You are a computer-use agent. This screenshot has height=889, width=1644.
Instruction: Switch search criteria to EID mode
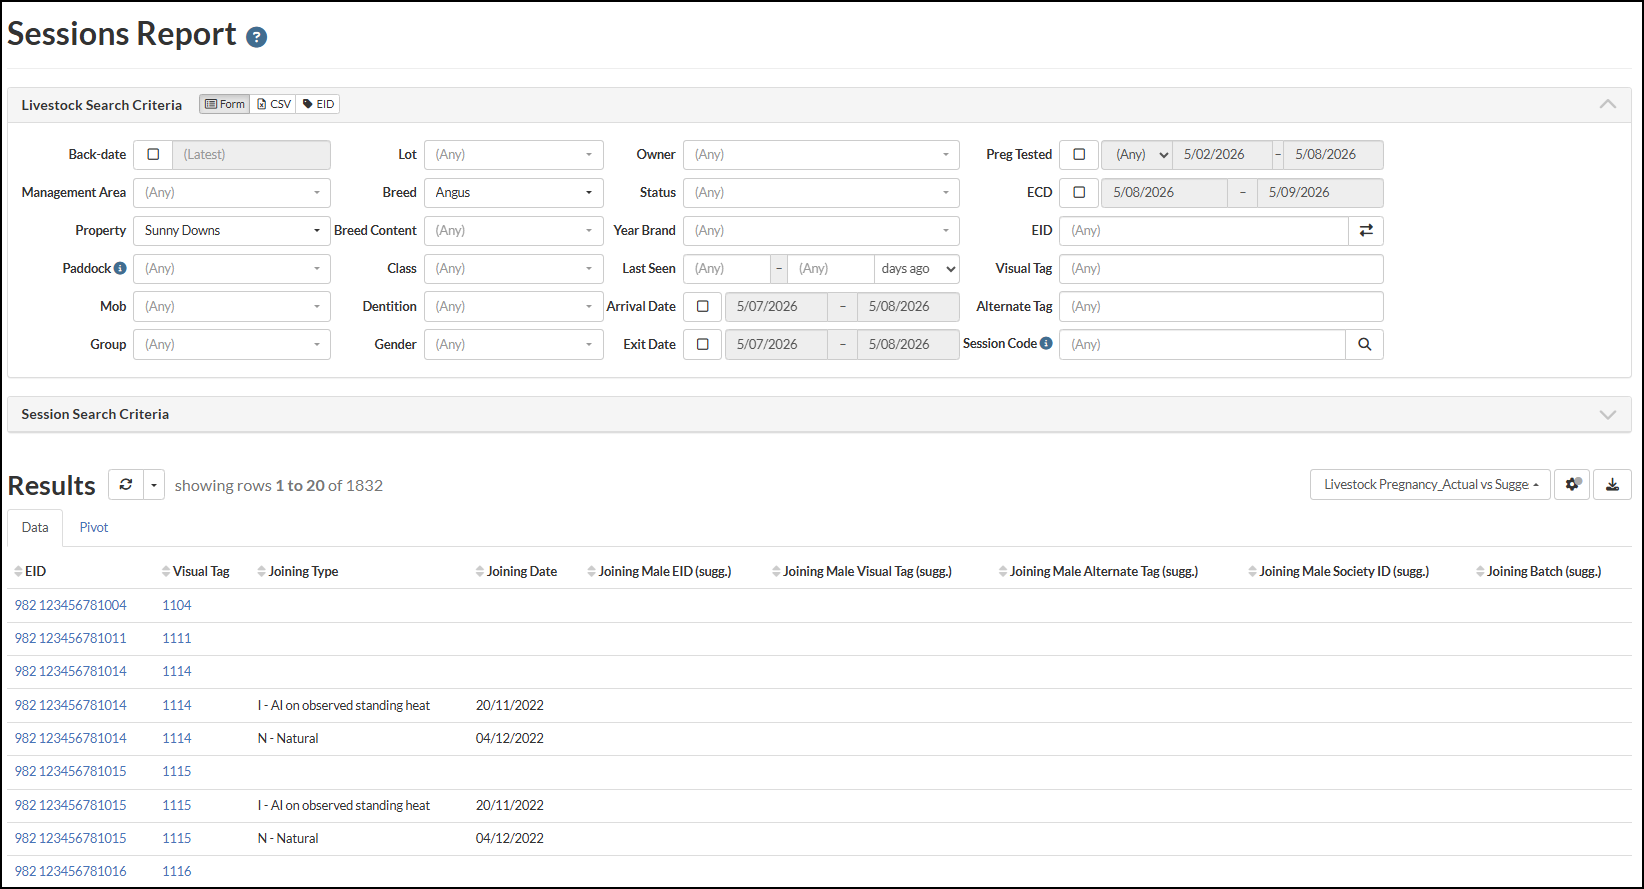point(318,104)
